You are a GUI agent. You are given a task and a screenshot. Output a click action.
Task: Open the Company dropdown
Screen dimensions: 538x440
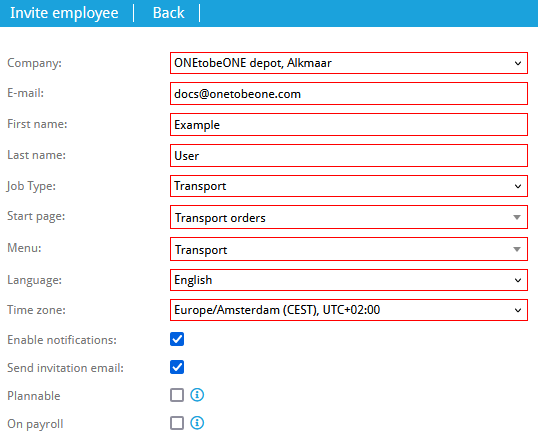tap(349, 63)
